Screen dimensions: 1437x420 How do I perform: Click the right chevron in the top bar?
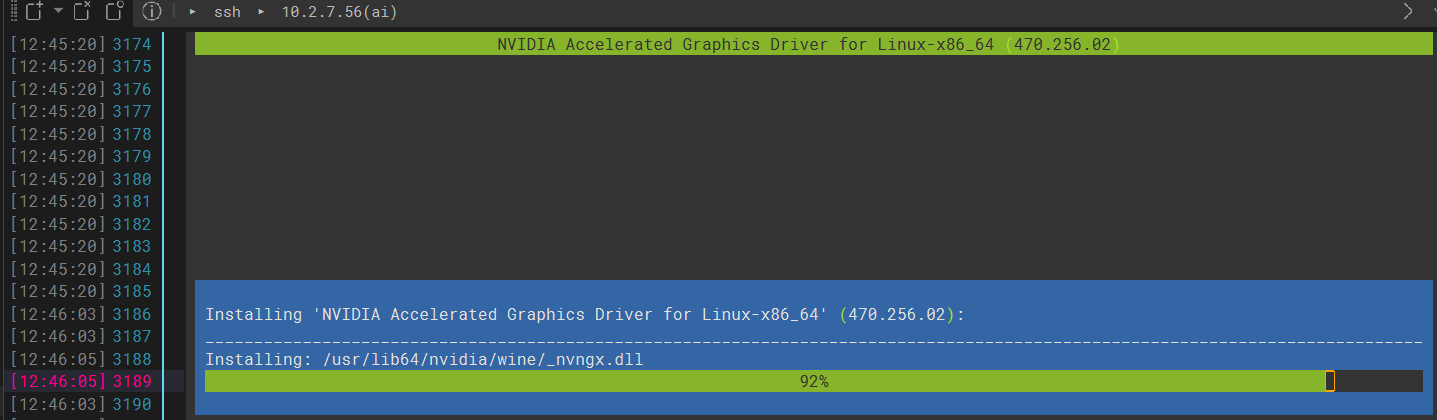click(1408, 12)
